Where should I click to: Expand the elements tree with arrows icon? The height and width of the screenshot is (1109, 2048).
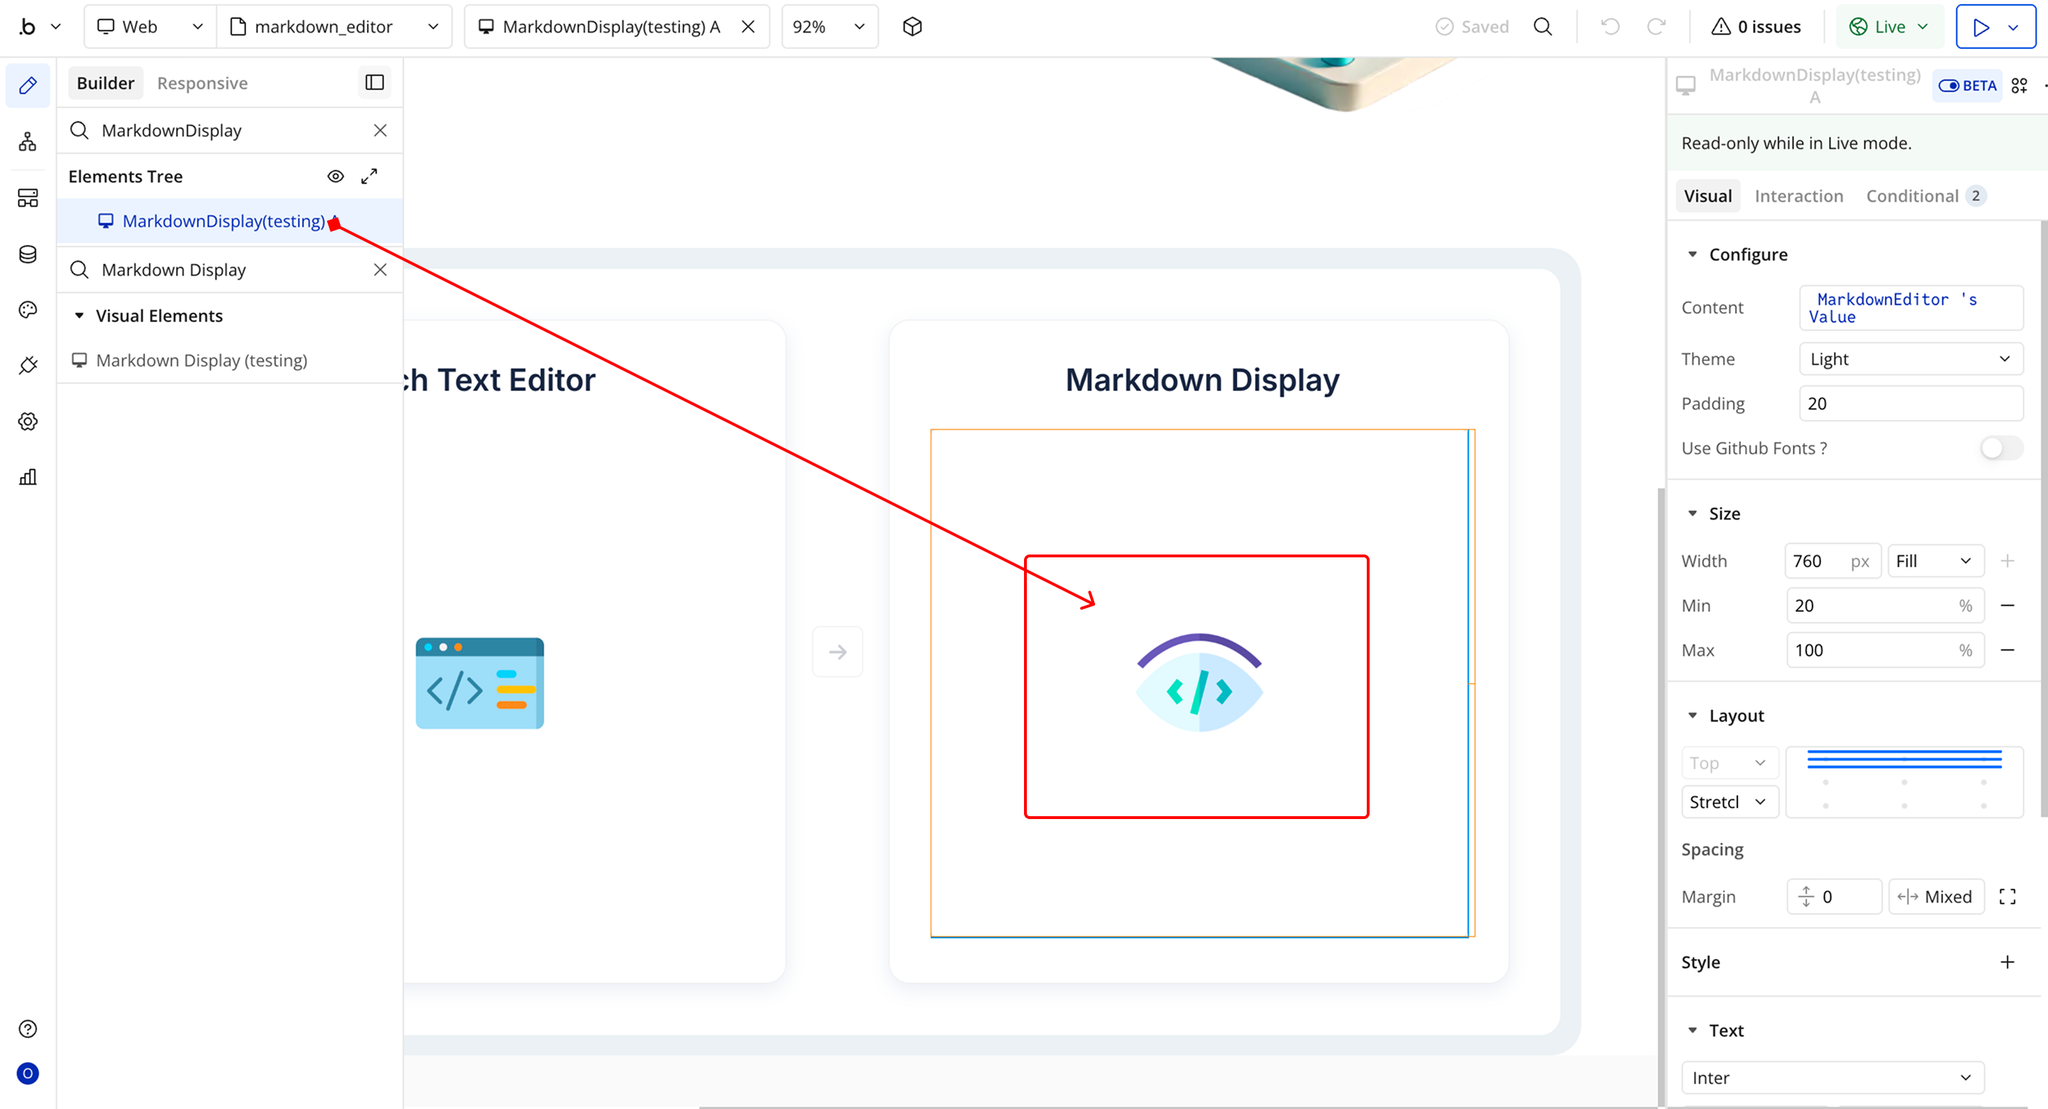[369, 176]
